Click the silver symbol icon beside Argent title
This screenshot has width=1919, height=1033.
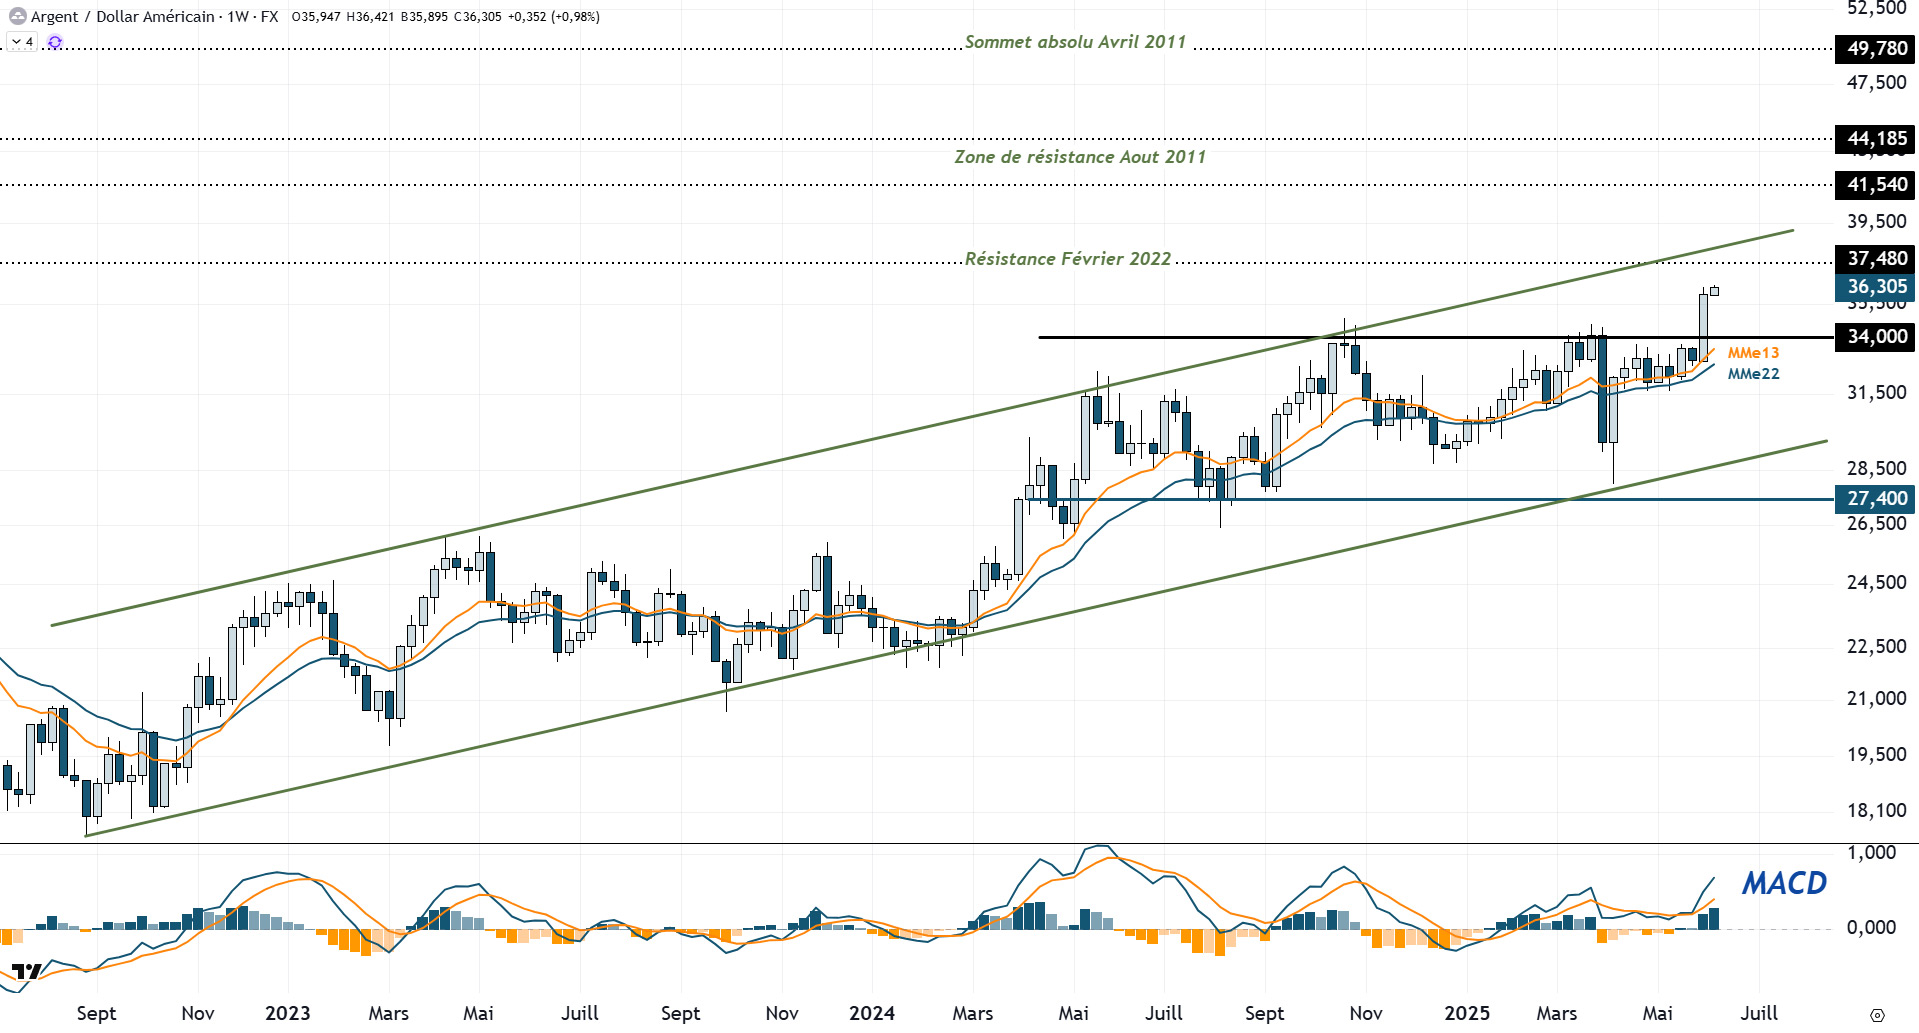point(17,16)
